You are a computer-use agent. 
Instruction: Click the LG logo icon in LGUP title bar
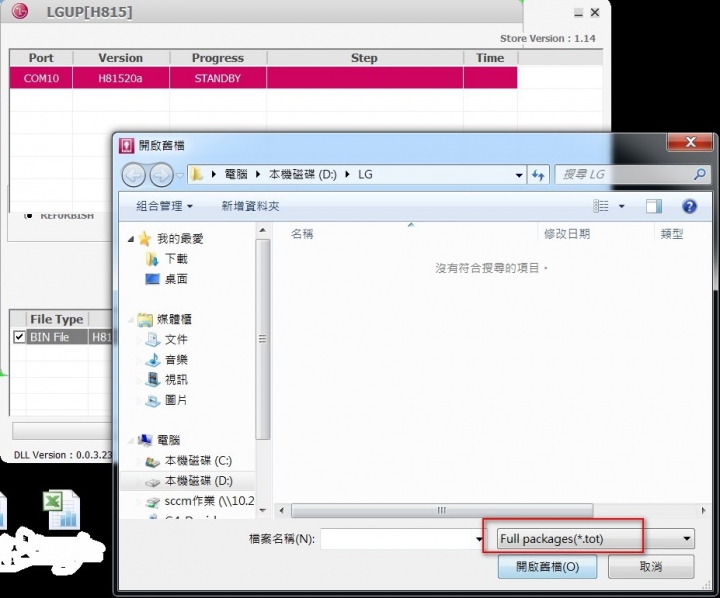coord(20,11)
